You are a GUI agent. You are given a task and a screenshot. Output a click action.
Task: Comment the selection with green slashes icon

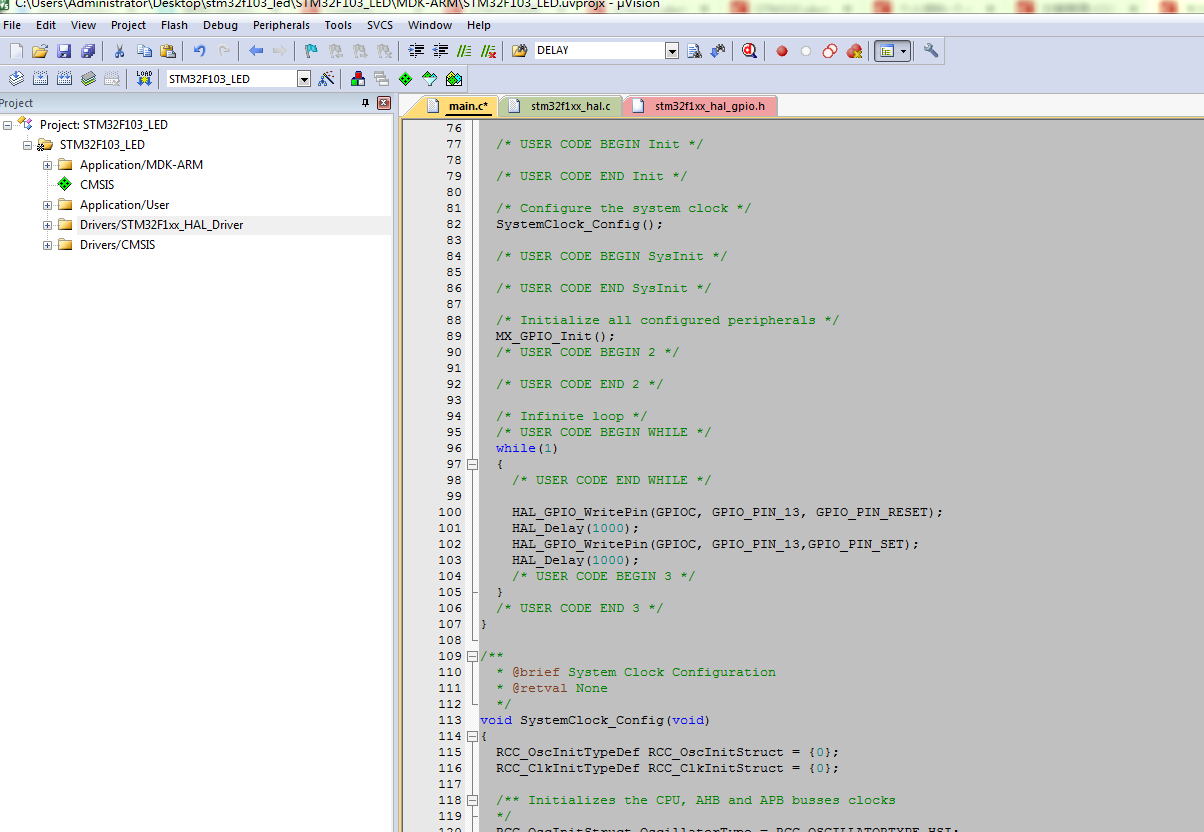click(464, 51)
